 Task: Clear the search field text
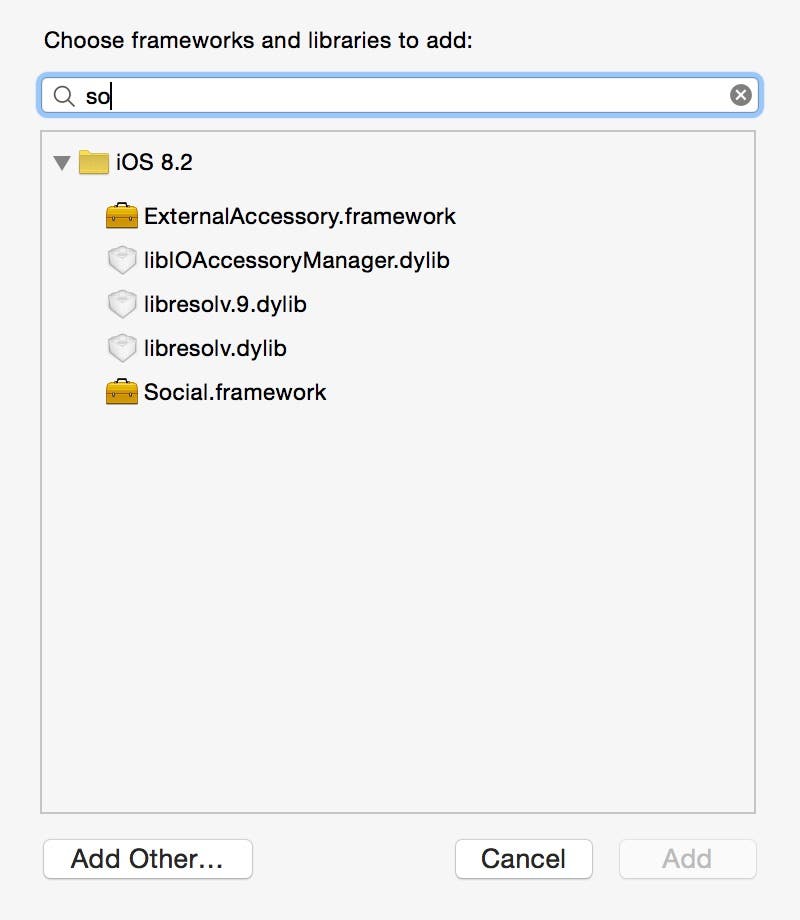point(740,95)
